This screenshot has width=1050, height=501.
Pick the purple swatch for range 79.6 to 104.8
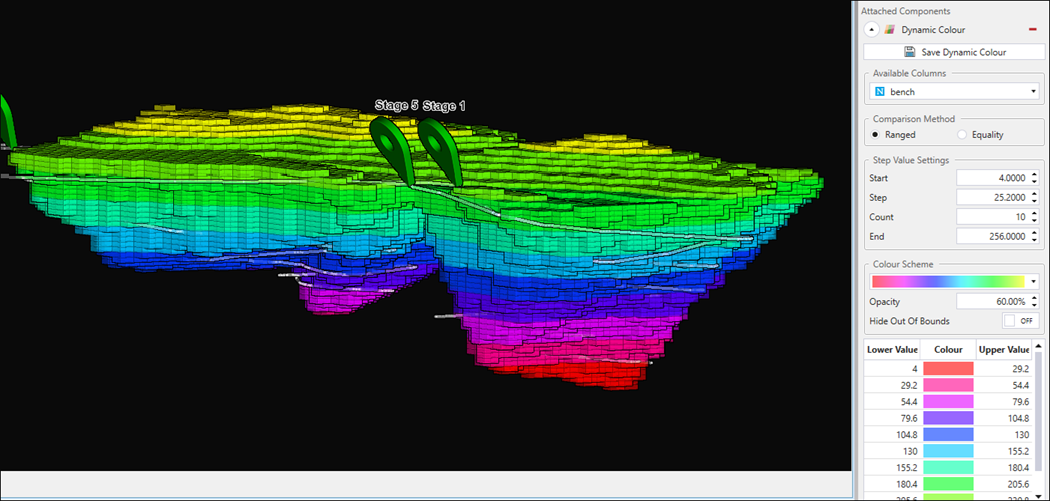click(x=948, y=418)
